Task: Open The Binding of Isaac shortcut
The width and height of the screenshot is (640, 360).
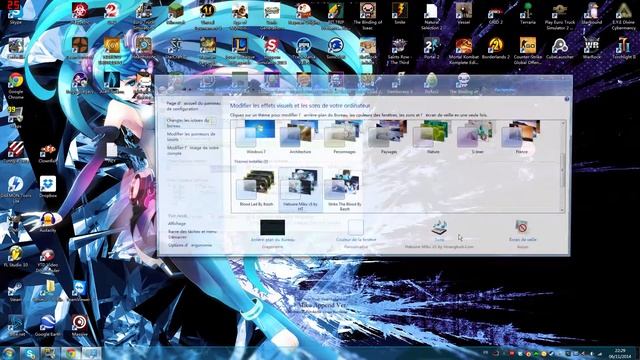Action: 367,16
